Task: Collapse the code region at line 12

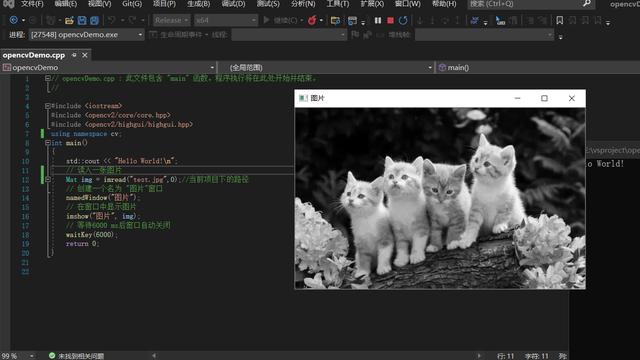Action: pyautogui.click(x=48, y=179)
